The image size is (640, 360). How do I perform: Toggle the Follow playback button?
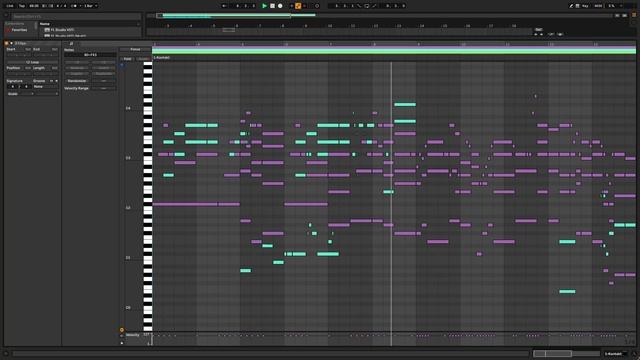point(224,6)
